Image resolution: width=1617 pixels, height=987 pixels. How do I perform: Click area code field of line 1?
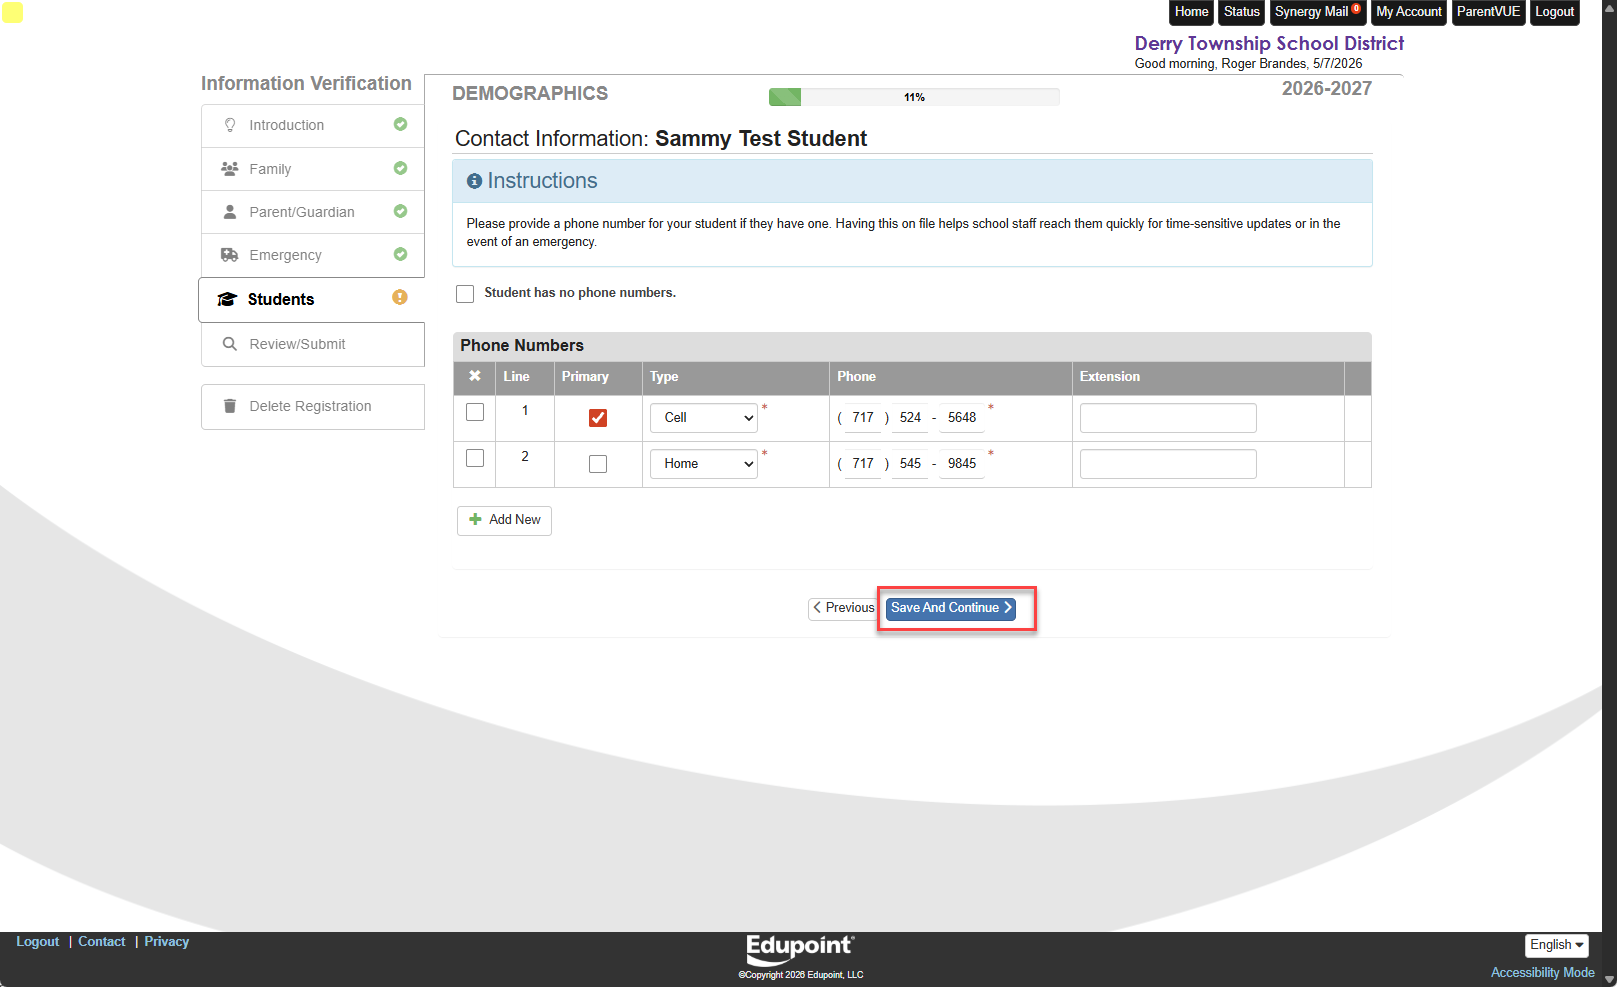863,418
